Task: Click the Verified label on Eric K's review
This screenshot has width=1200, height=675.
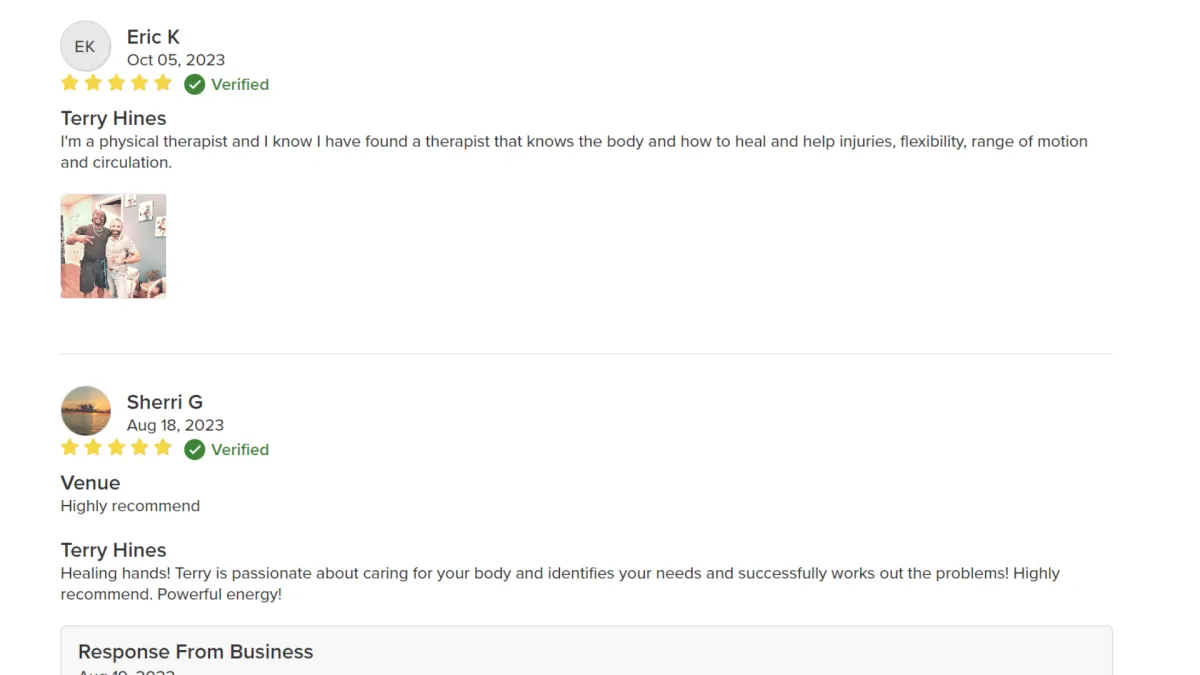Action: click(x=240, y=85)
